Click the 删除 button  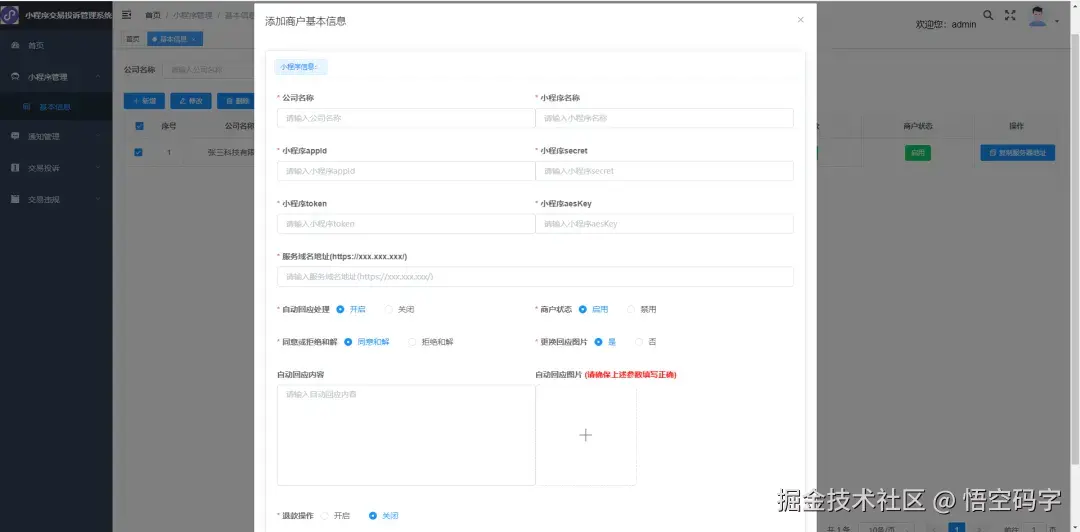coord(236,101)
